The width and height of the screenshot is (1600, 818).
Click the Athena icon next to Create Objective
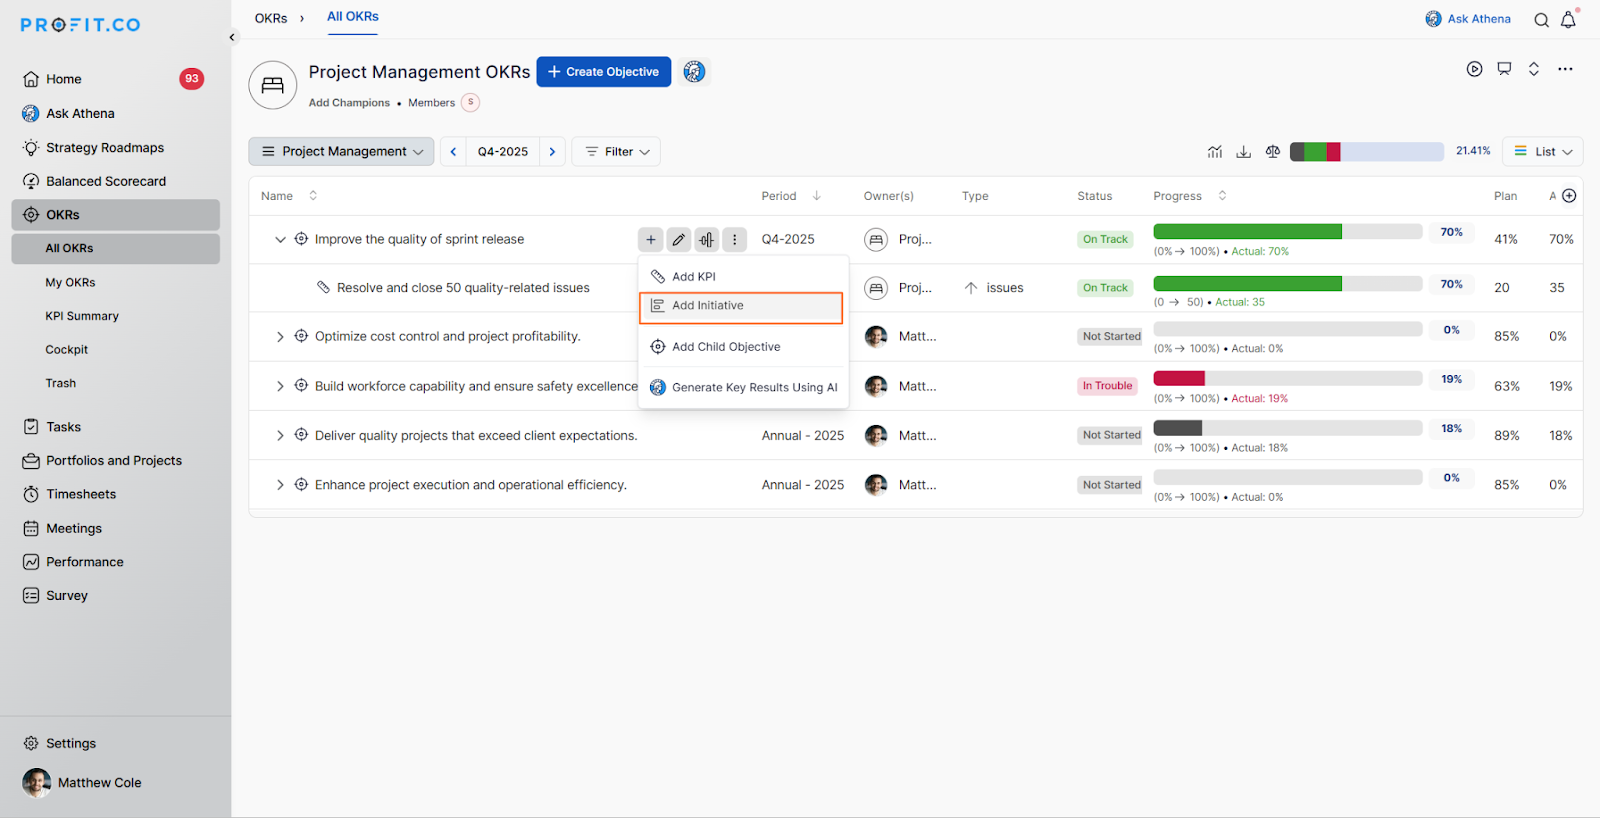pyautogui.click(x=694, y=72)
